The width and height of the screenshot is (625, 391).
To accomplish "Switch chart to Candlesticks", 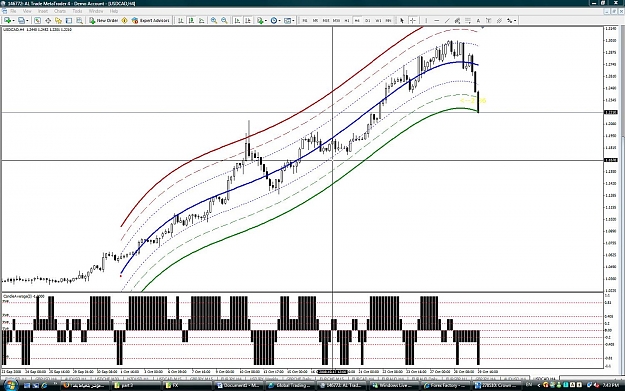I will (x=191, y=20).
